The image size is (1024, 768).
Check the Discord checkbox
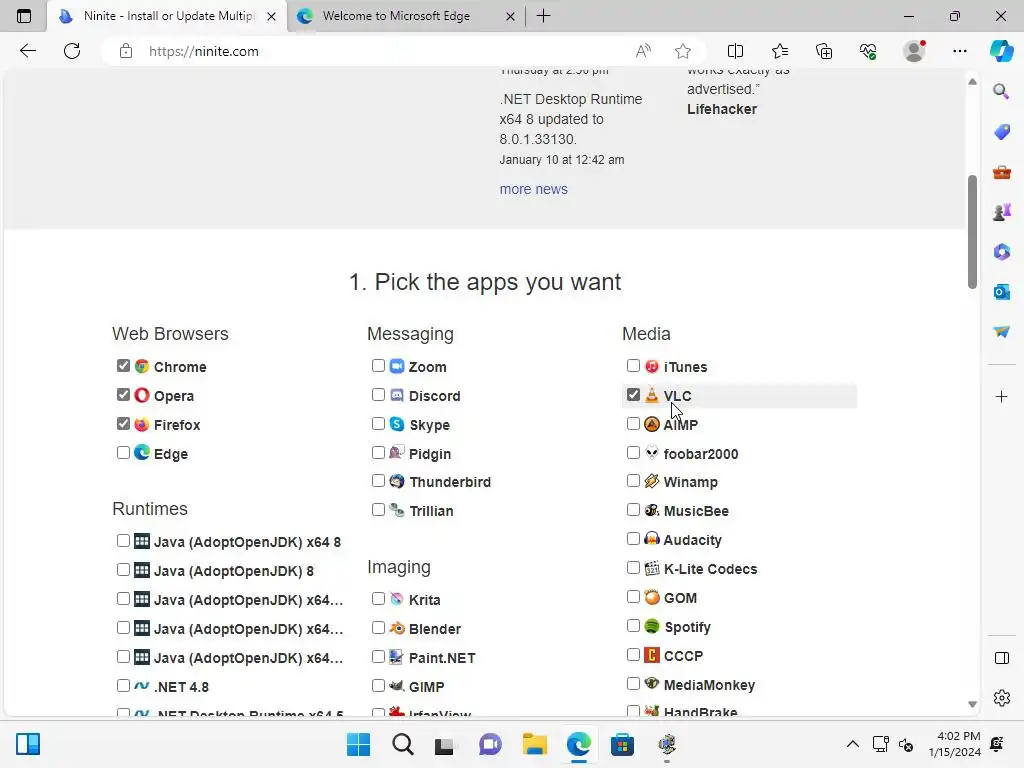[x=378, y=394]
